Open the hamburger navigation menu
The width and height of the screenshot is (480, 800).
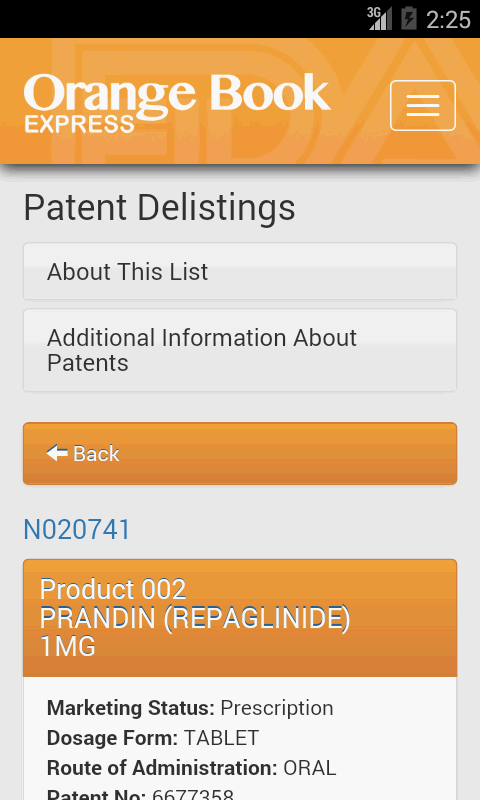422,106
